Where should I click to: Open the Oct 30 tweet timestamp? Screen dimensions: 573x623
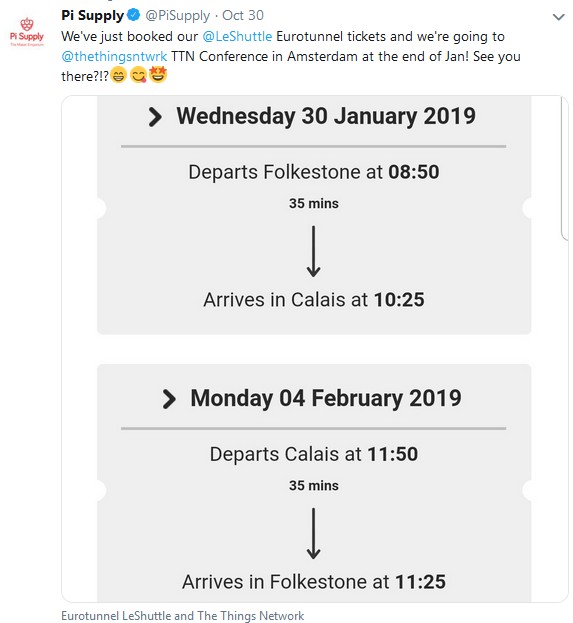(x=243, y=15)
